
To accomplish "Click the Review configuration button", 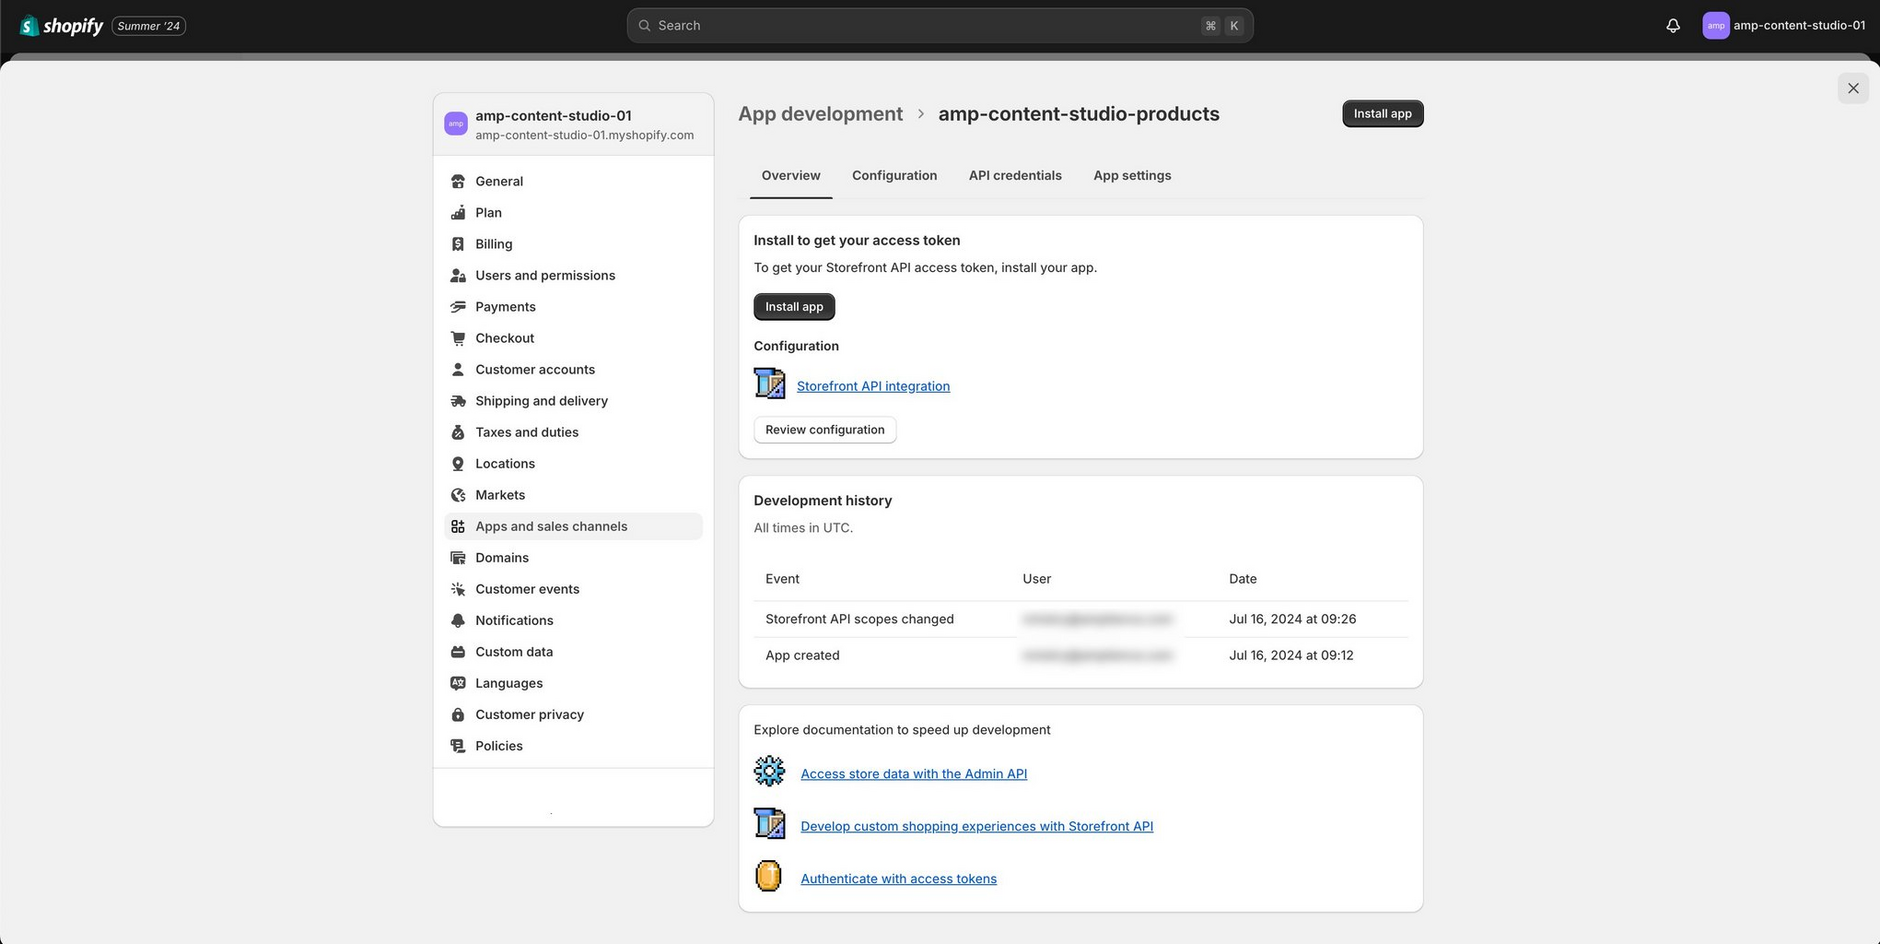I will (x=825, y=430).
